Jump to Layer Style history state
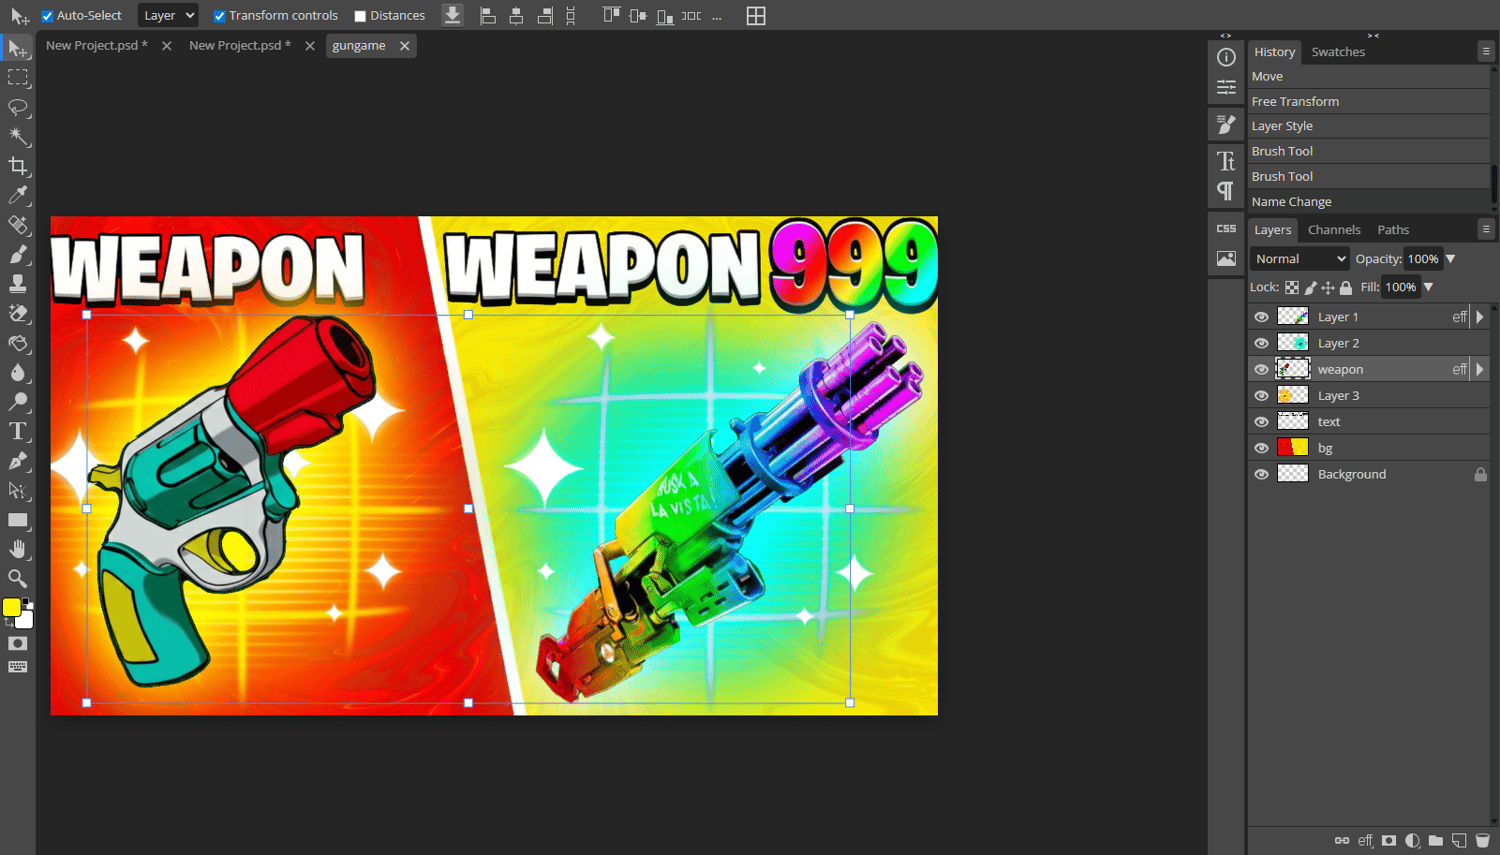The width and height of the screenshot is (1500, 855). click(x=1369, y=126)
